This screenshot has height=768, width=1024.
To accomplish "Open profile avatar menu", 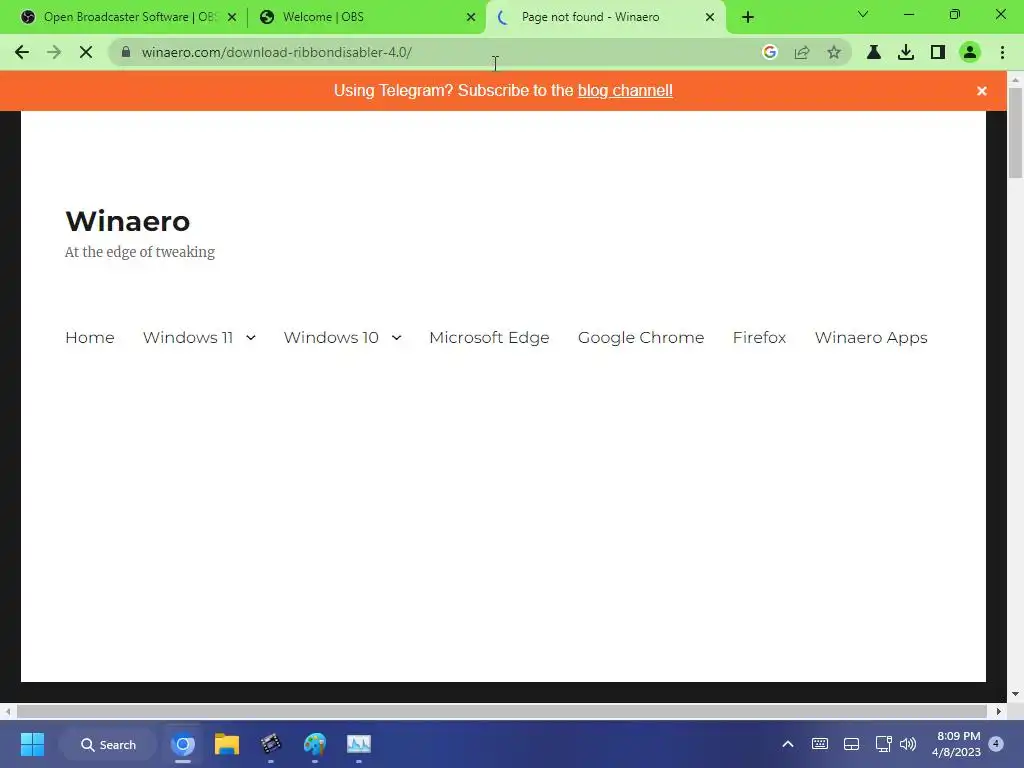I will click(970, 52).
